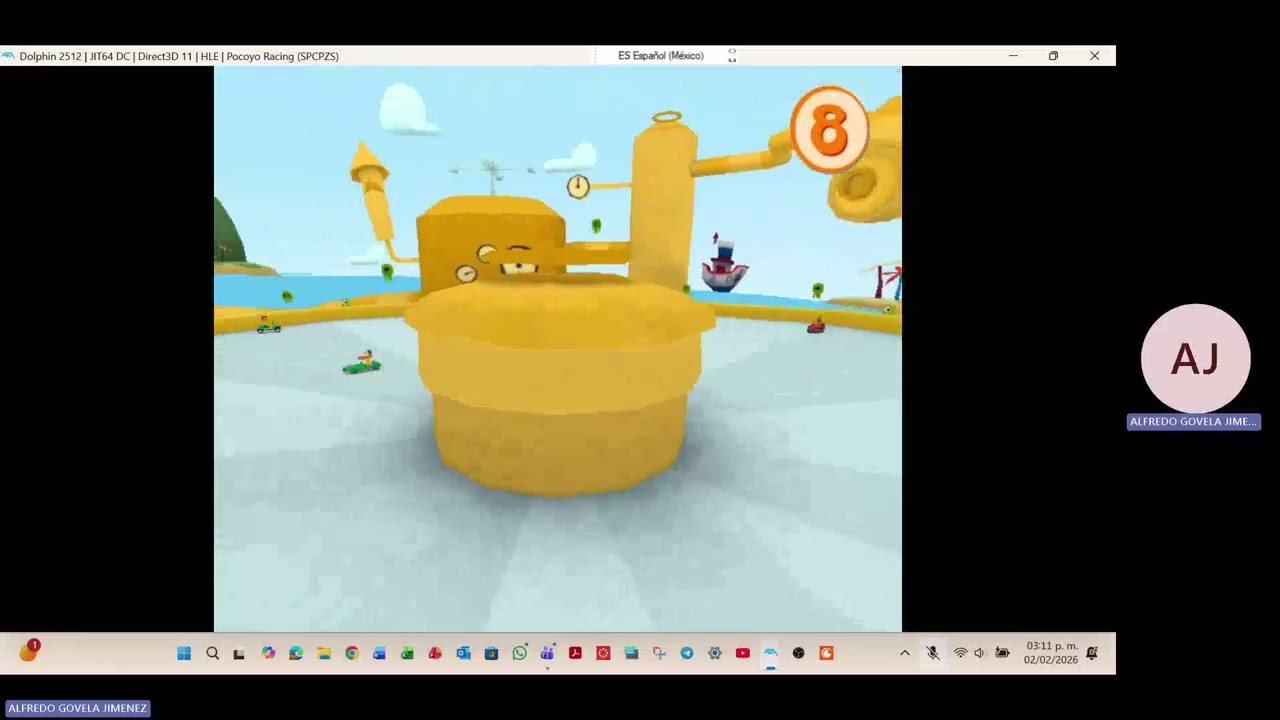Close the Dolphin emulator window
The height and width of the screenshot is (720, 1280).
coord(1094,56)
